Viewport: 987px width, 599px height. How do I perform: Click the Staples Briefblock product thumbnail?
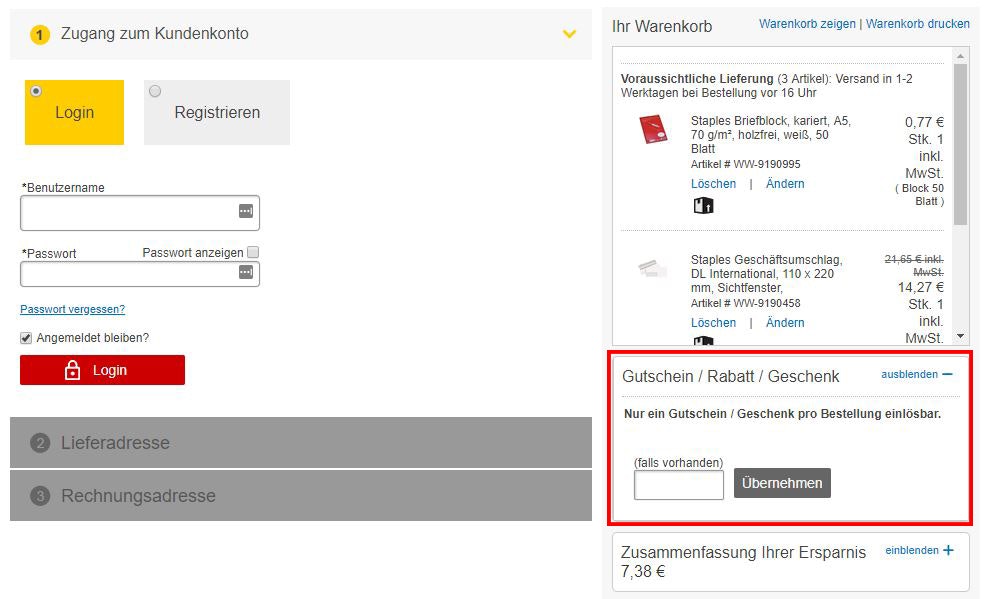point(653,129)
